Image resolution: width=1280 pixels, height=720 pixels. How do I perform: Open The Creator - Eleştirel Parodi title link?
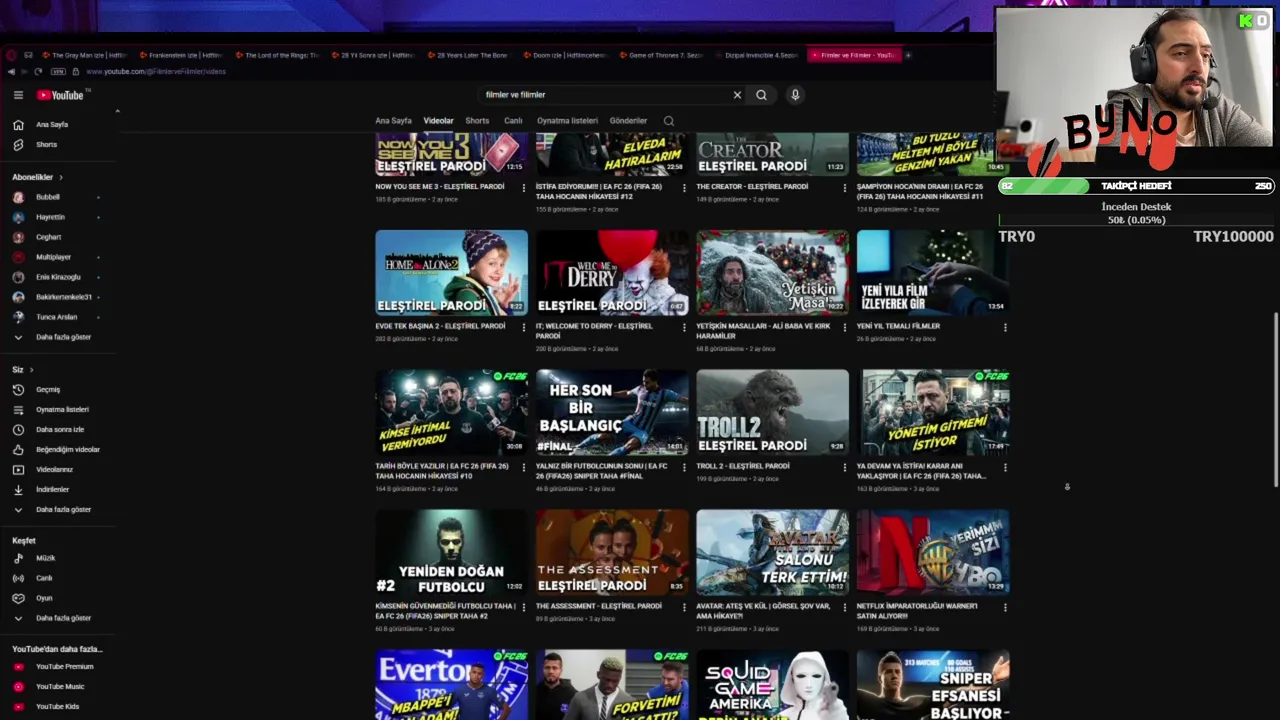pyautogui.click(x=751, y=187)
